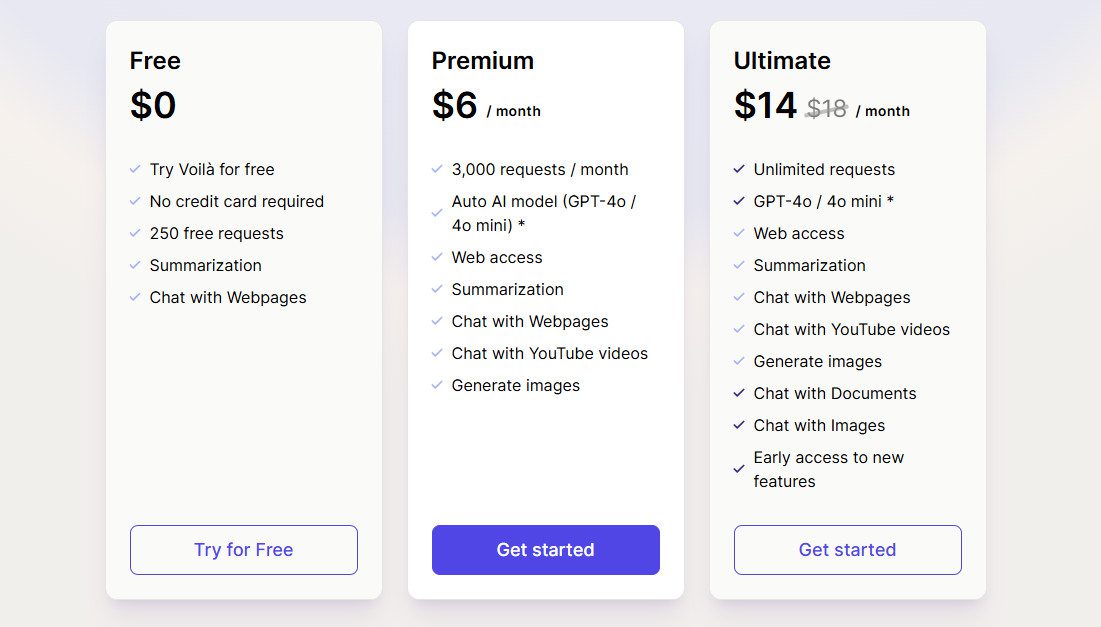Click the checkmark beside Web access in Premium

click(436, 257)
